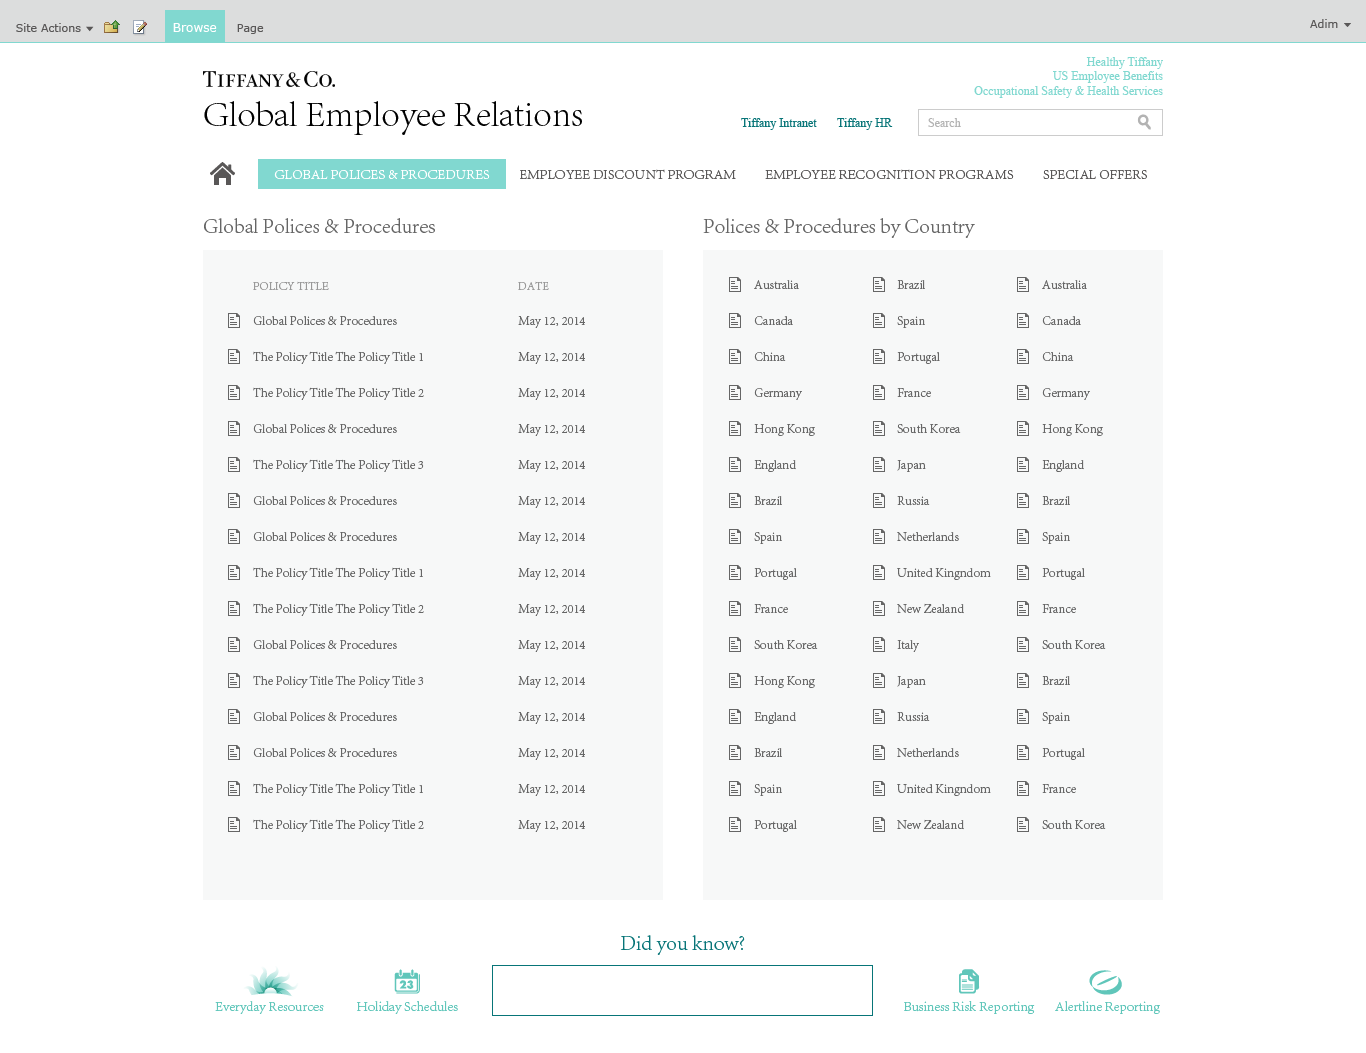
Task: Open Occupational Safety & Health Services link
Action: 1068,91
